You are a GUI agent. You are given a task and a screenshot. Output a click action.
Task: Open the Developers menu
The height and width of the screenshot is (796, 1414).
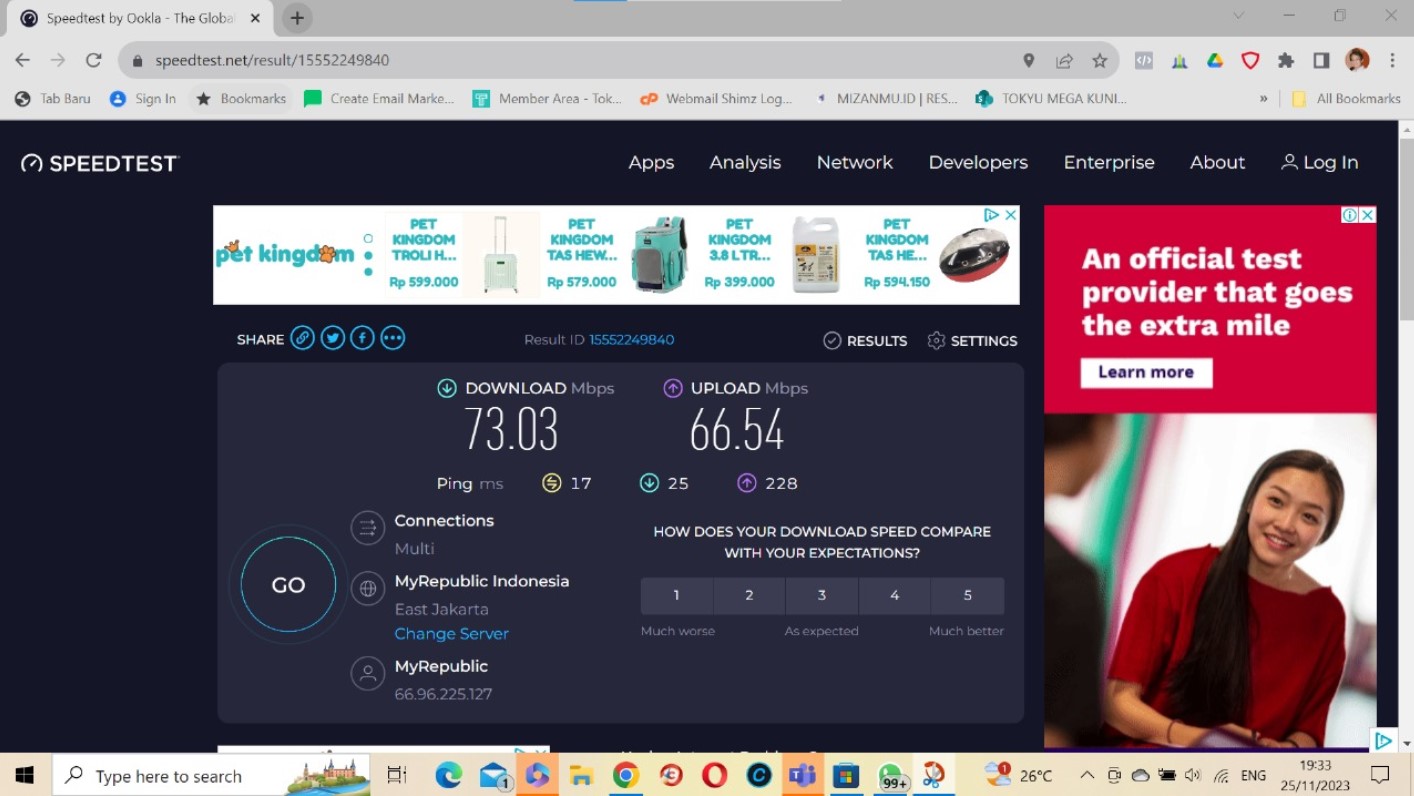tap(978, 162)
